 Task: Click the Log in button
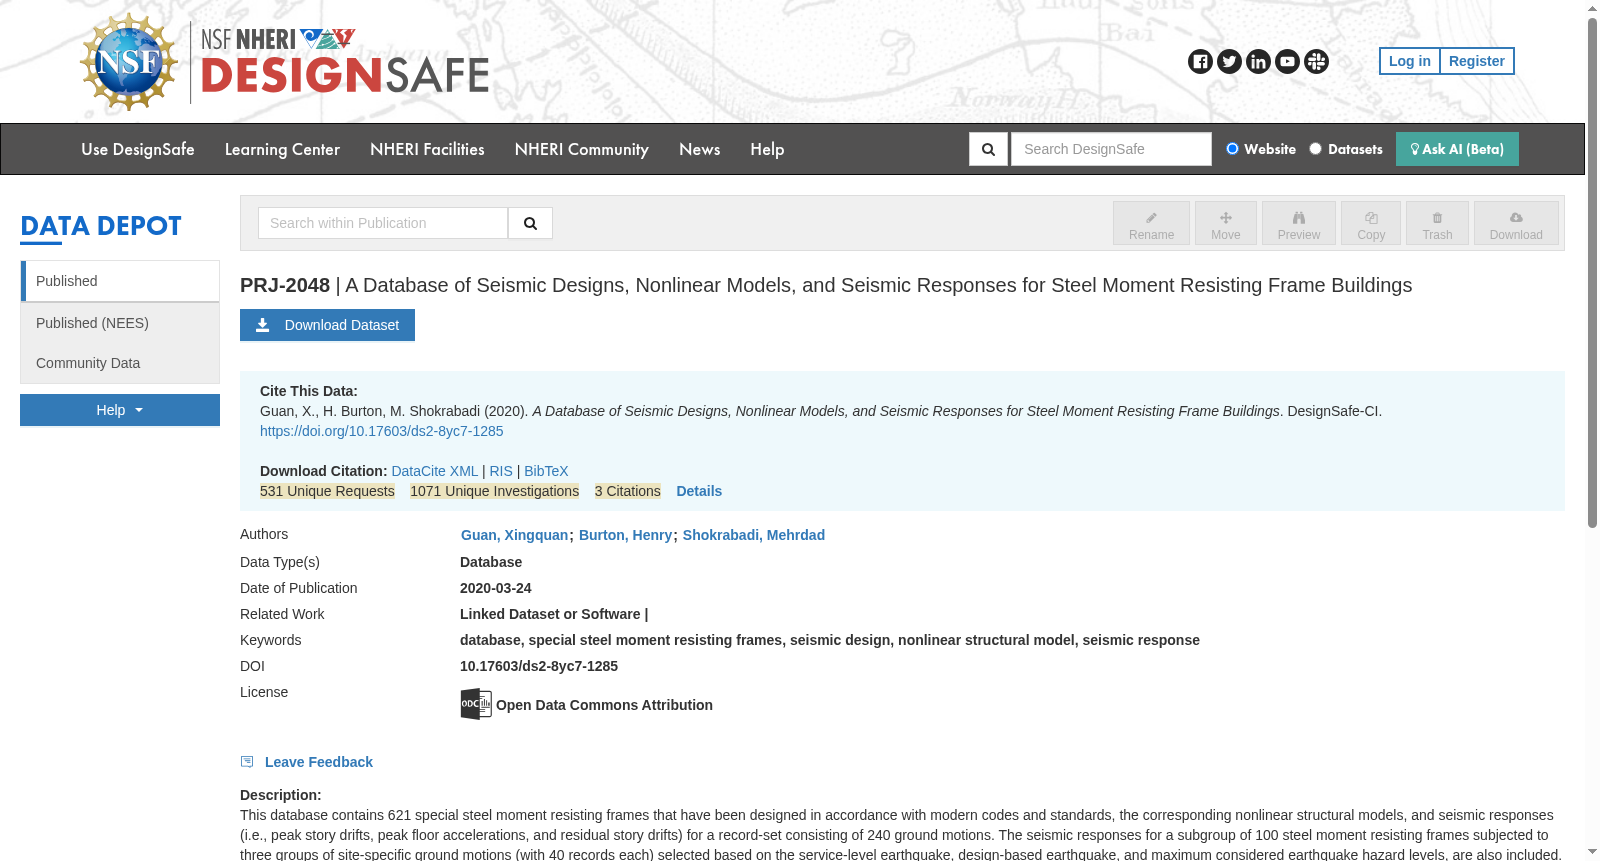tap(1409, 61)
